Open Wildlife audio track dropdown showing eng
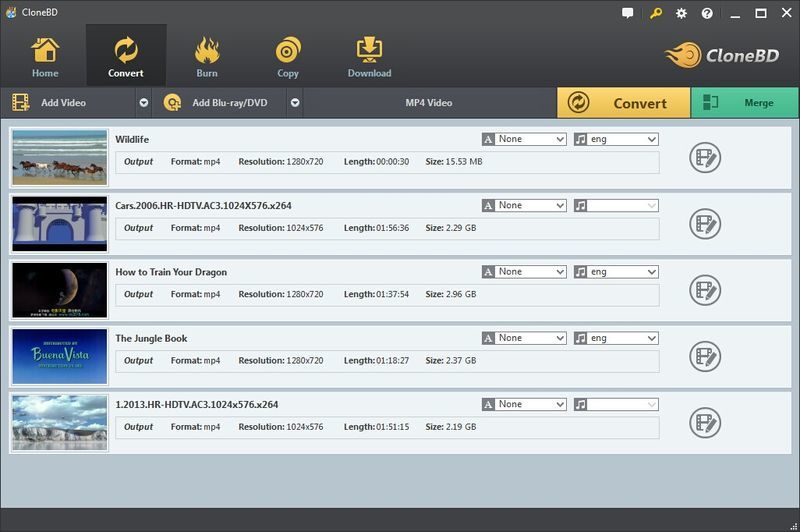800x532 pixels. (622, 139)
